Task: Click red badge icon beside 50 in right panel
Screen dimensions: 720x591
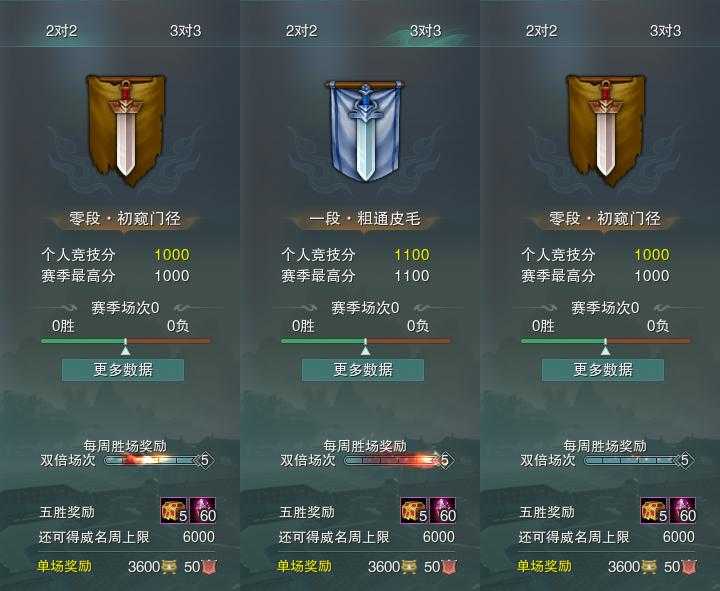Action: [x=689, y=567]
